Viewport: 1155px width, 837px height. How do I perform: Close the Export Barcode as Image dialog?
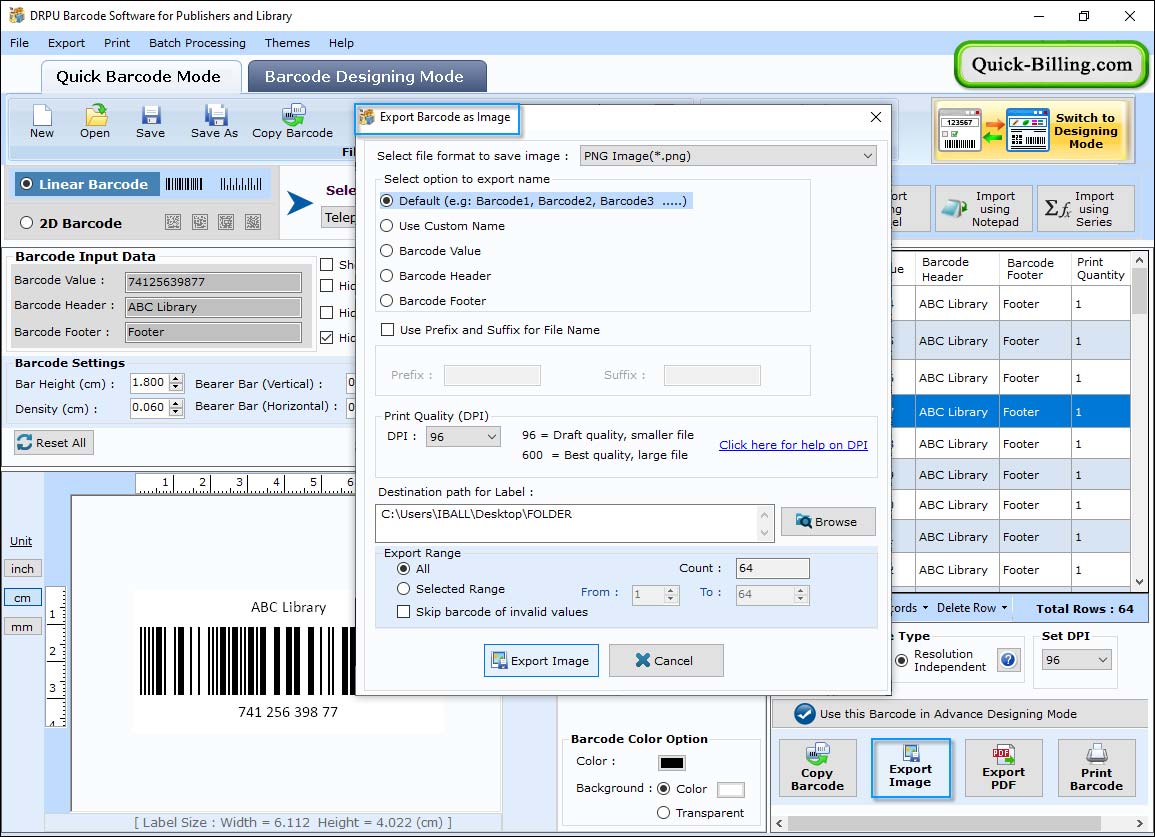tap(875, 117)
